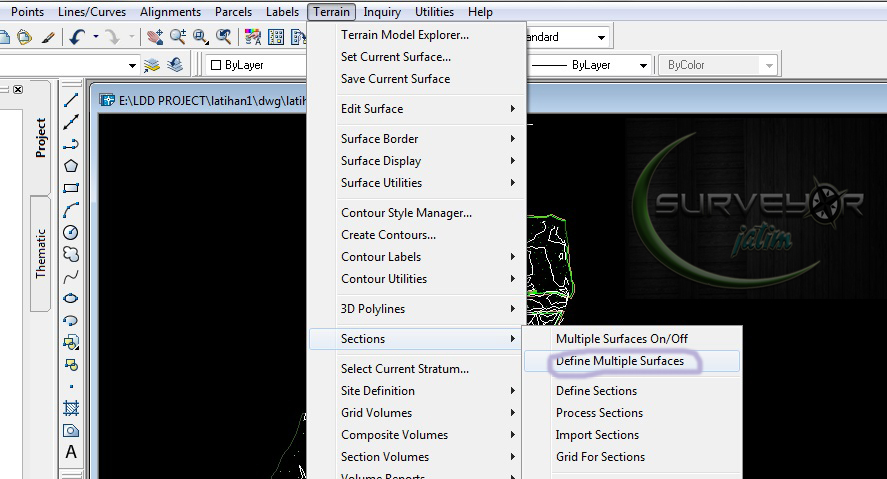Click Make Object's Layer Current icon

tap(152, 65)
